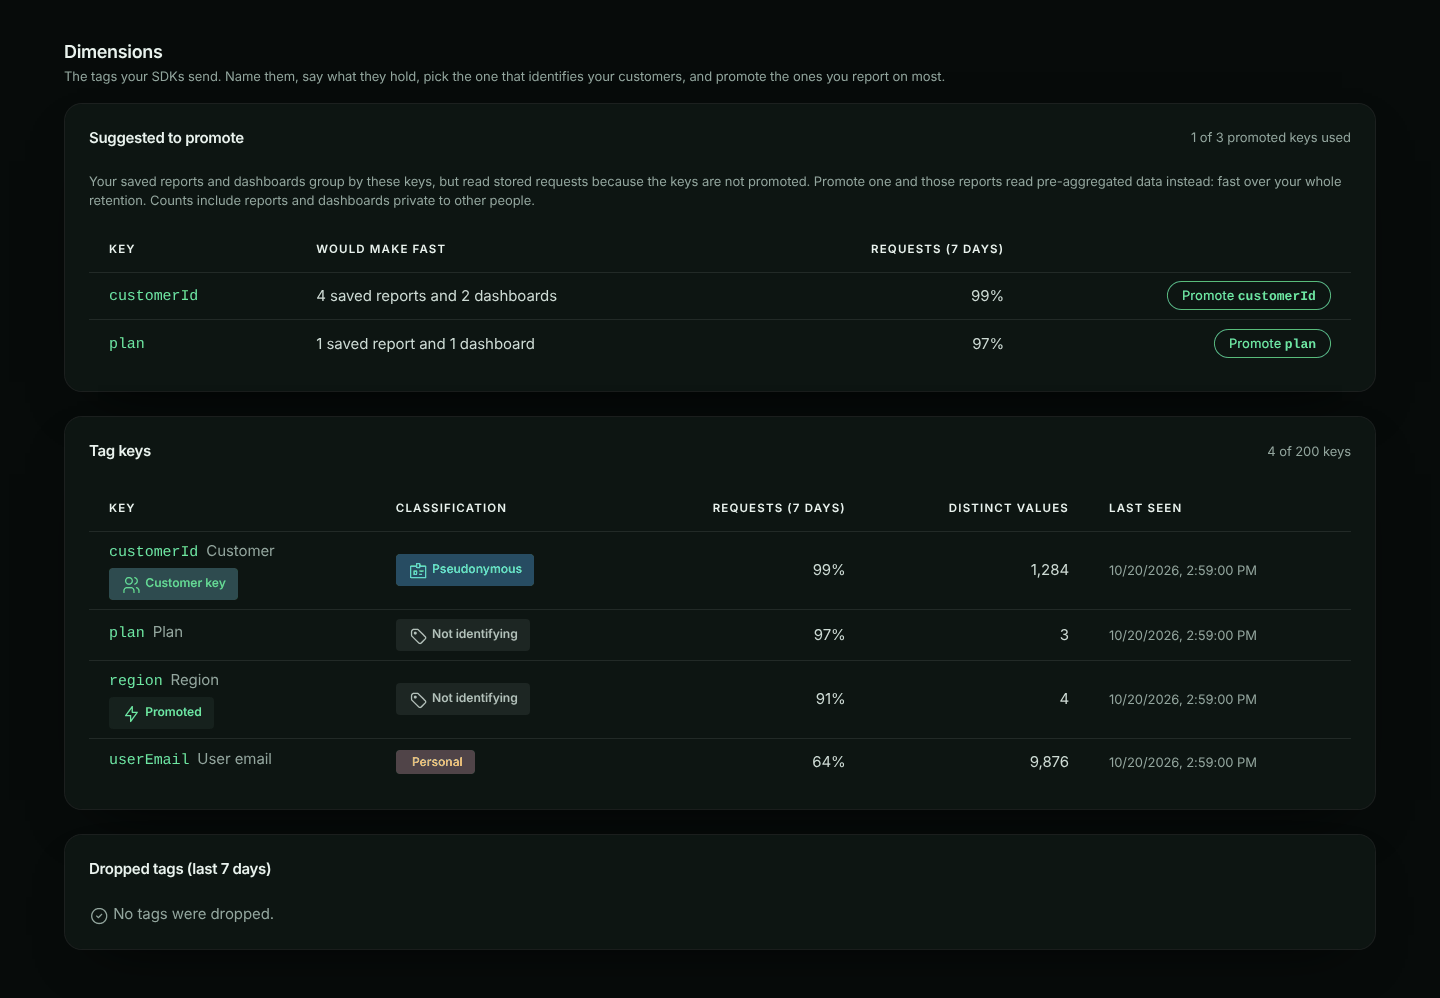Select customerId key in Suggested to promote

(x=153, y=296)
